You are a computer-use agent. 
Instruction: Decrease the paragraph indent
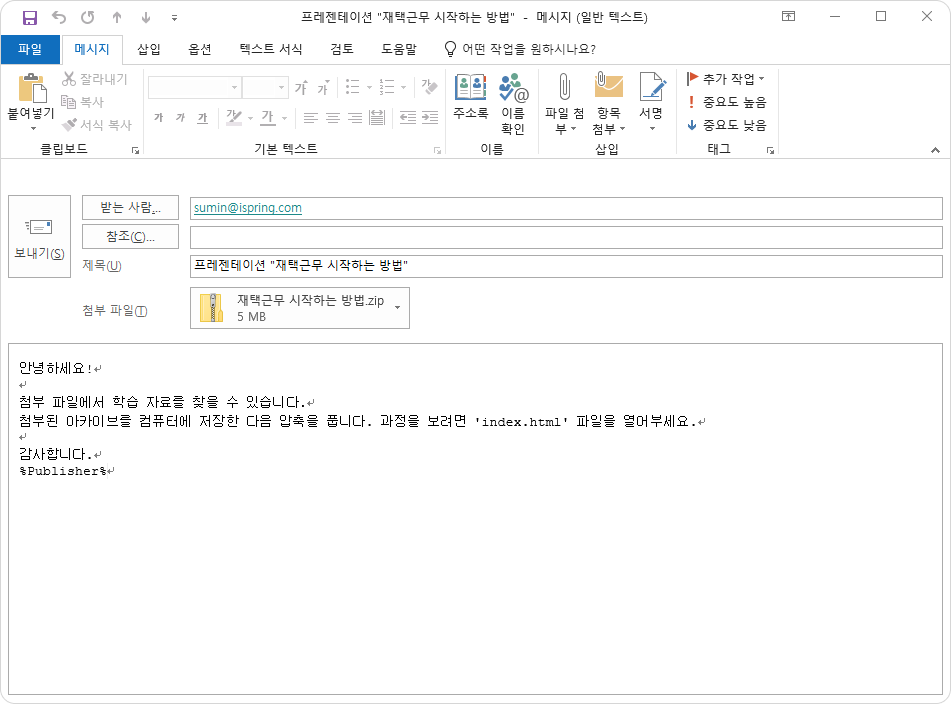[408, 118]
